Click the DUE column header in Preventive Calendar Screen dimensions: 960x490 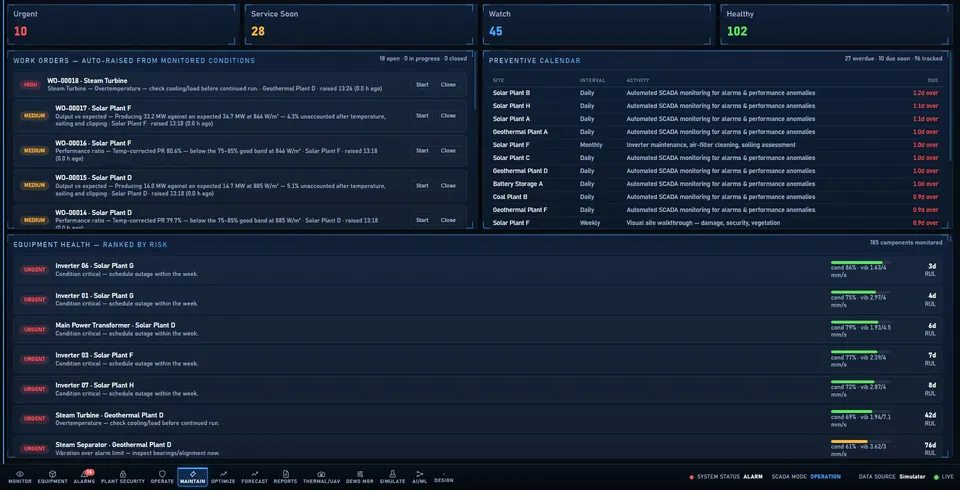pos(932,80)
